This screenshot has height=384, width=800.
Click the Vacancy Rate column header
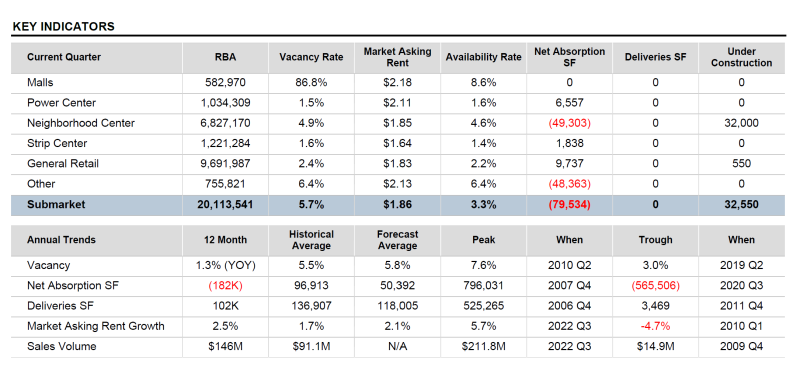311,57
